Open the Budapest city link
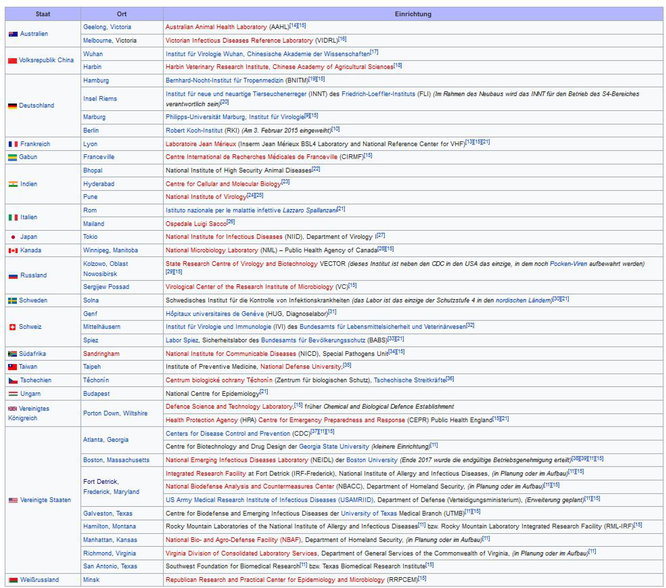 pos(96,394)
